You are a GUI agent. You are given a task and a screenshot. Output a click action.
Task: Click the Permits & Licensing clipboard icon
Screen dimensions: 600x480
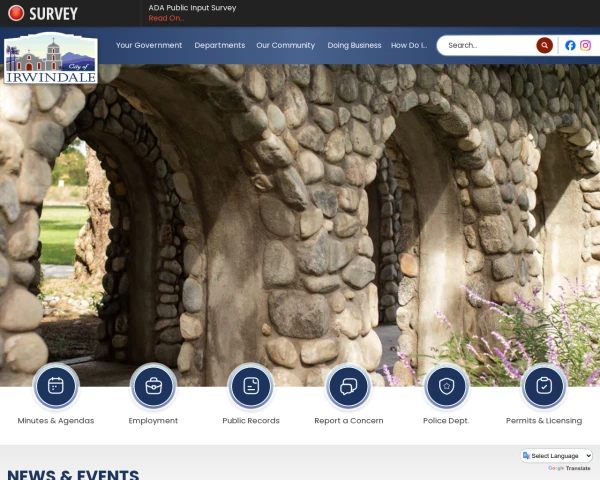(x=544, y=386)
